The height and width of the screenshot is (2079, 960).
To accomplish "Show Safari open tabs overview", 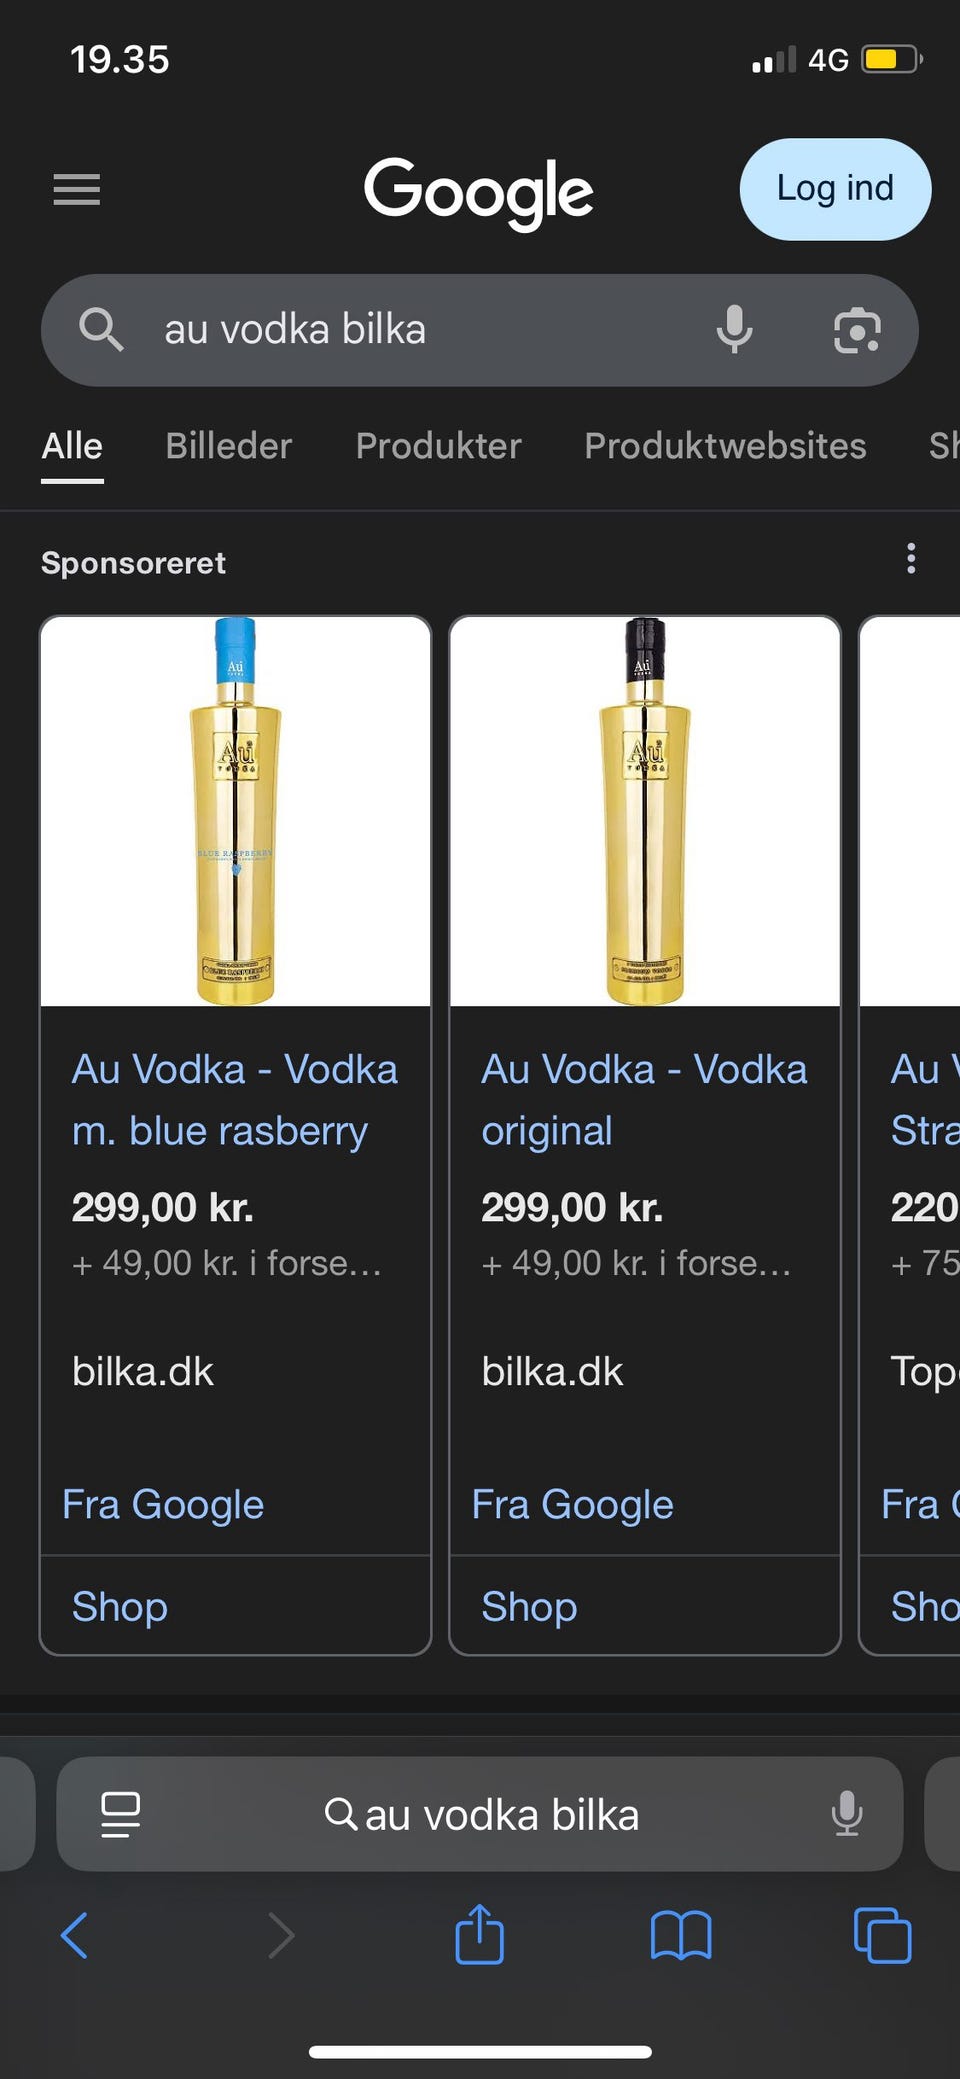I will coord(882,1935).
